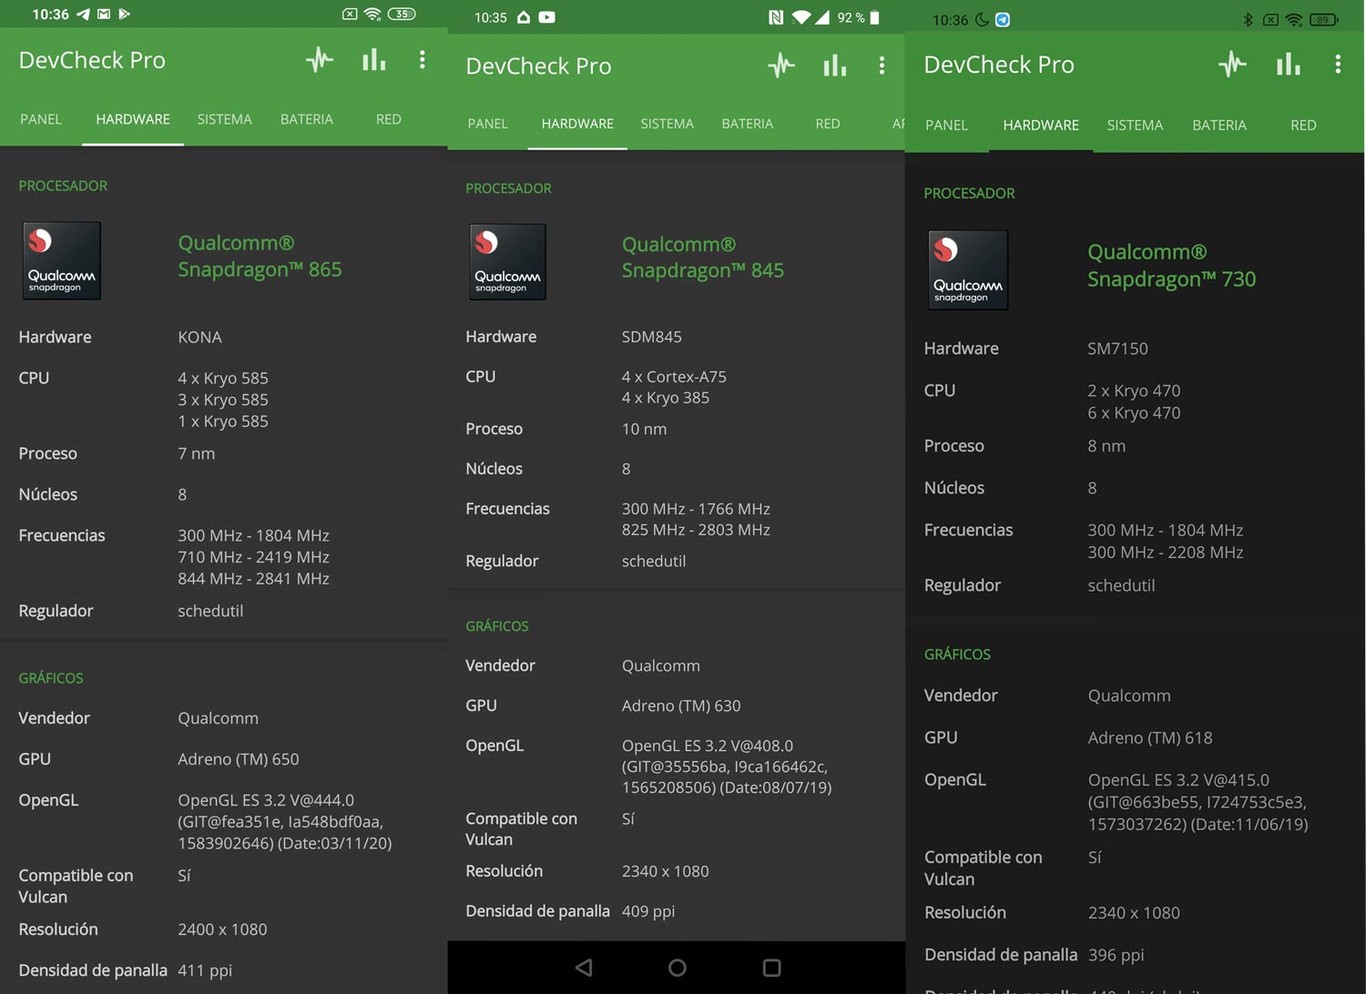Screen dimensions: 1366x994
Task: Tap the DevCheck Pro title text
Action: coord(91,60)
